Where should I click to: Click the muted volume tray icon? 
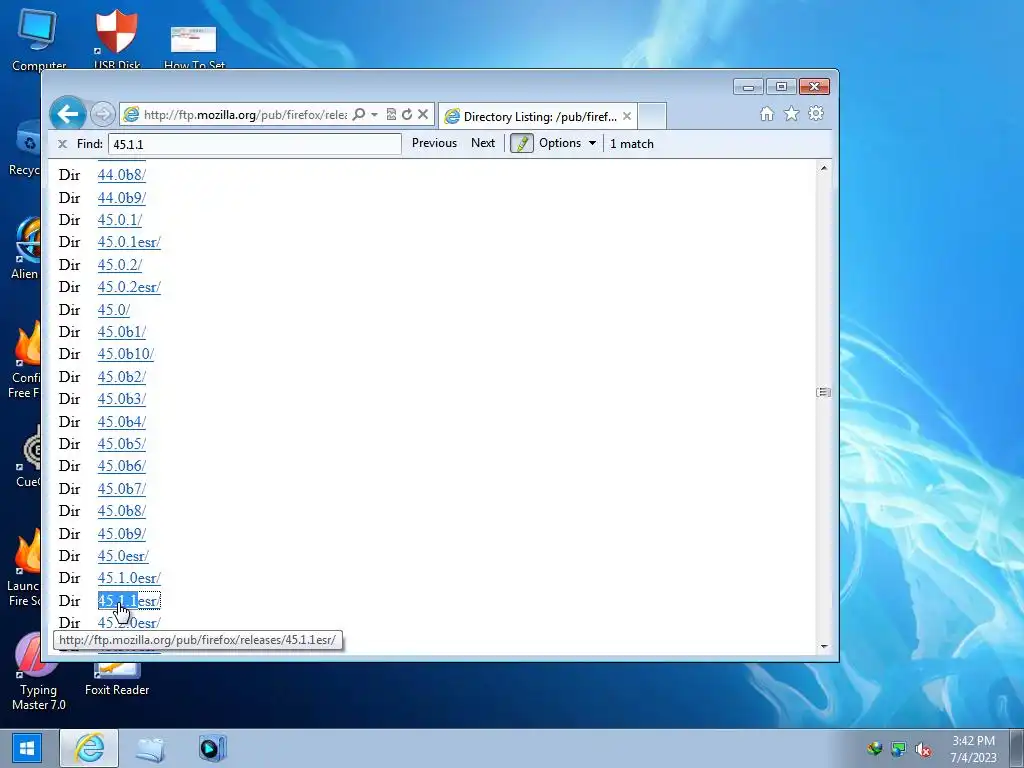[922, 750]
